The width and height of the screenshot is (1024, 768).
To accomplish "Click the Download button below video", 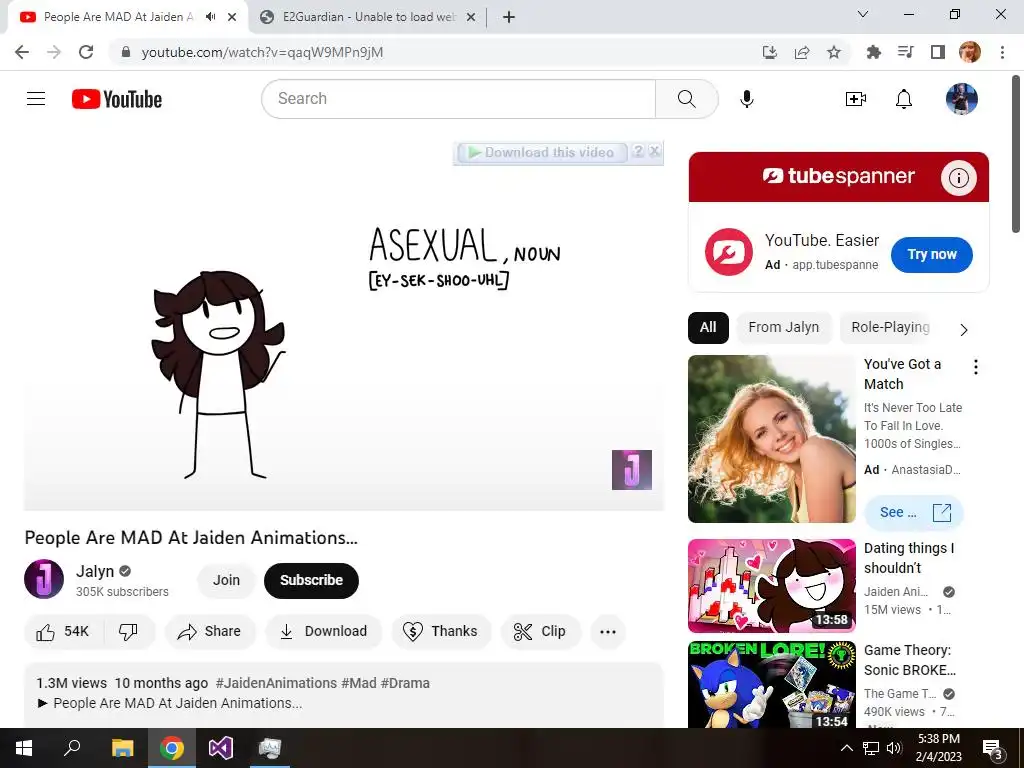I will click(x=323, y=632).
